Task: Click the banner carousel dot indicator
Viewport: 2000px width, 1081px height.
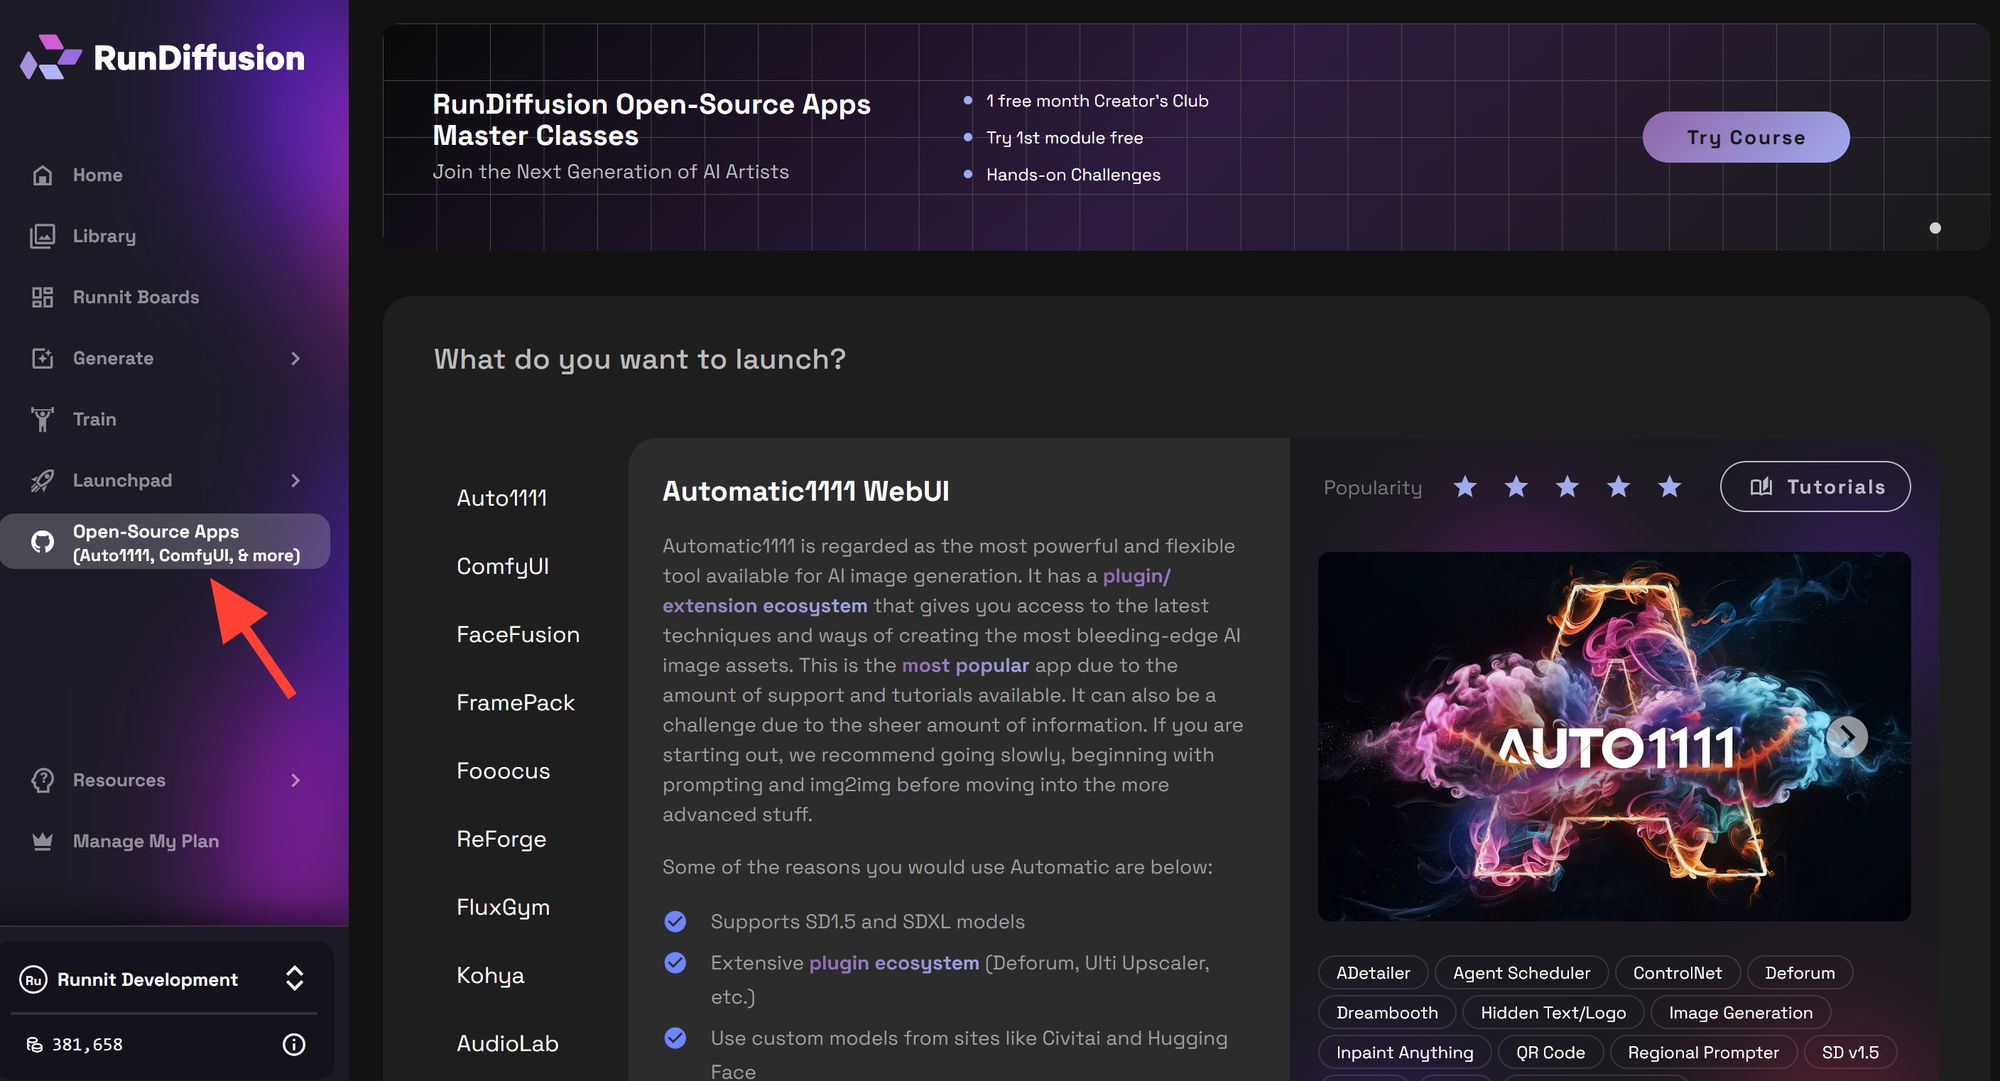Action: tap(1935, 228)
